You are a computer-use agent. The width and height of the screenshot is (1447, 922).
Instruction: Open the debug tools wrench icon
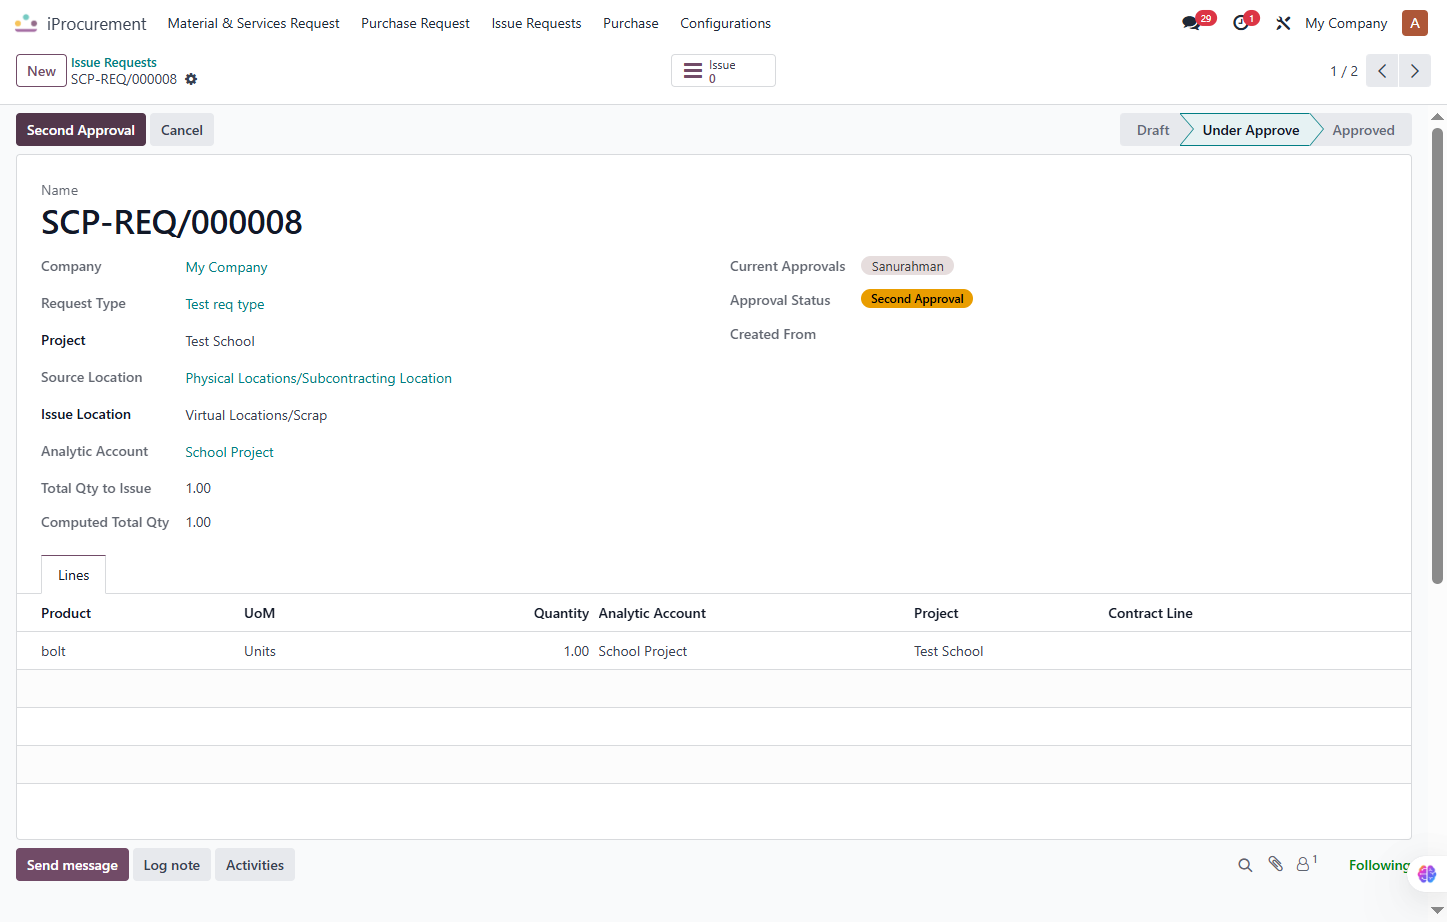(1283, 23)
